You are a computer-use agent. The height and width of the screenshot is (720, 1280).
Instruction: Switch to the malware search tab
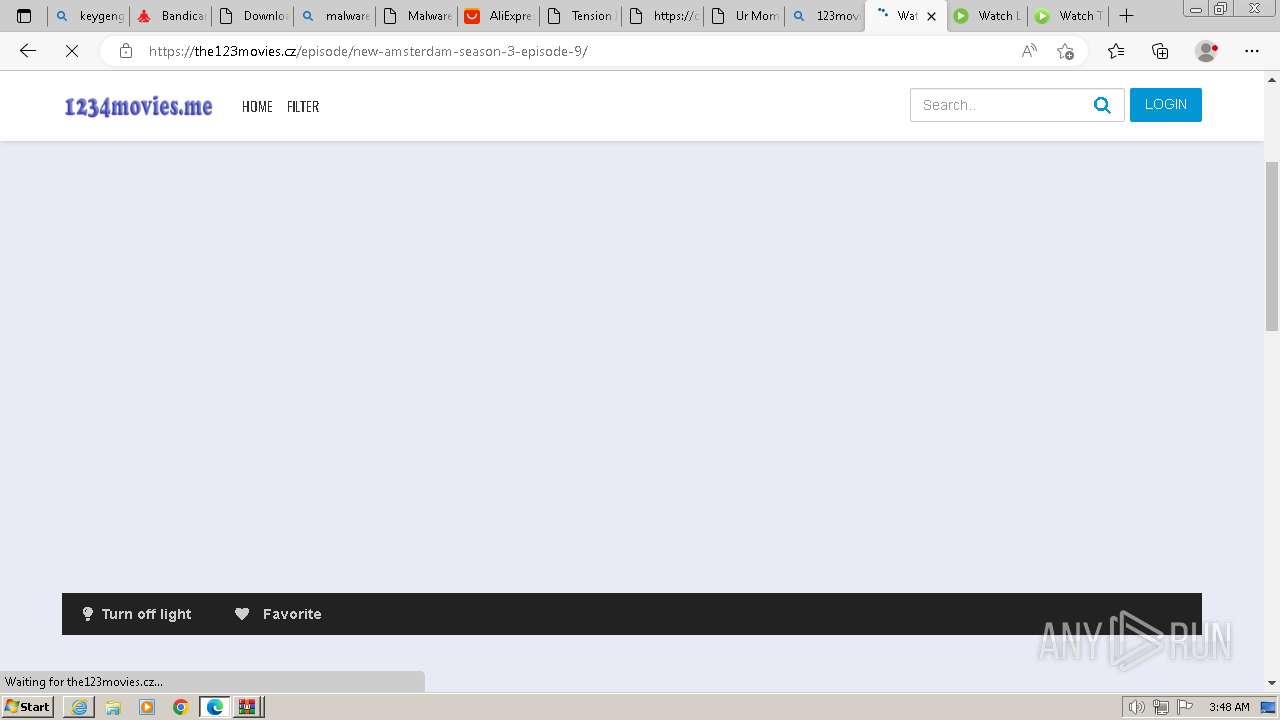coord(335,16)
